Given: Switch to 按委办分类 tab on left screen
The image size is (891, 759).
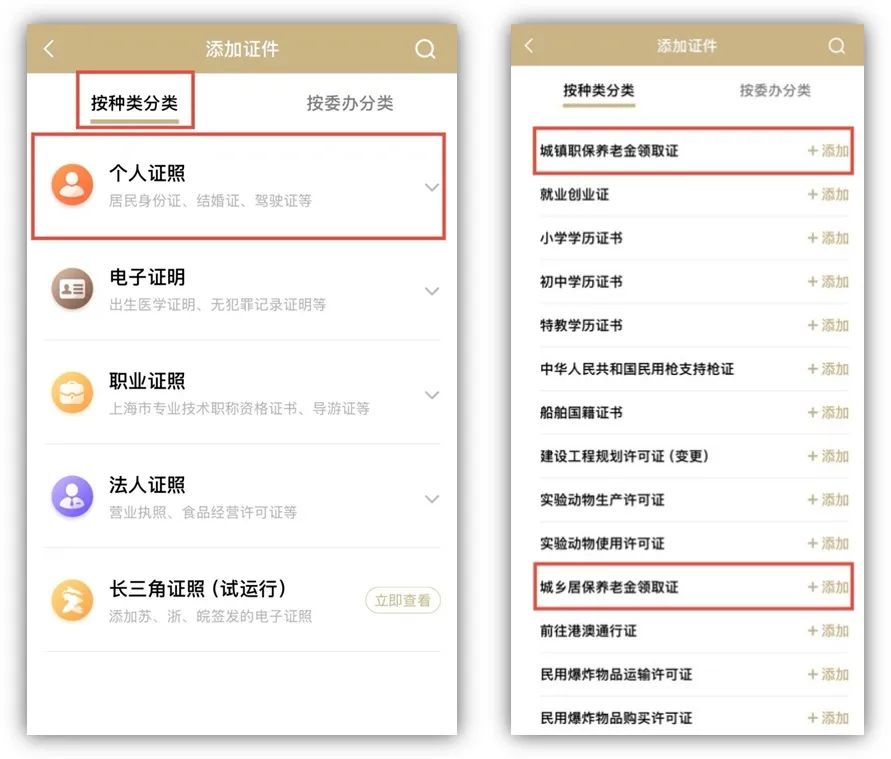Looking at the screenshot, I should [350, 103].
